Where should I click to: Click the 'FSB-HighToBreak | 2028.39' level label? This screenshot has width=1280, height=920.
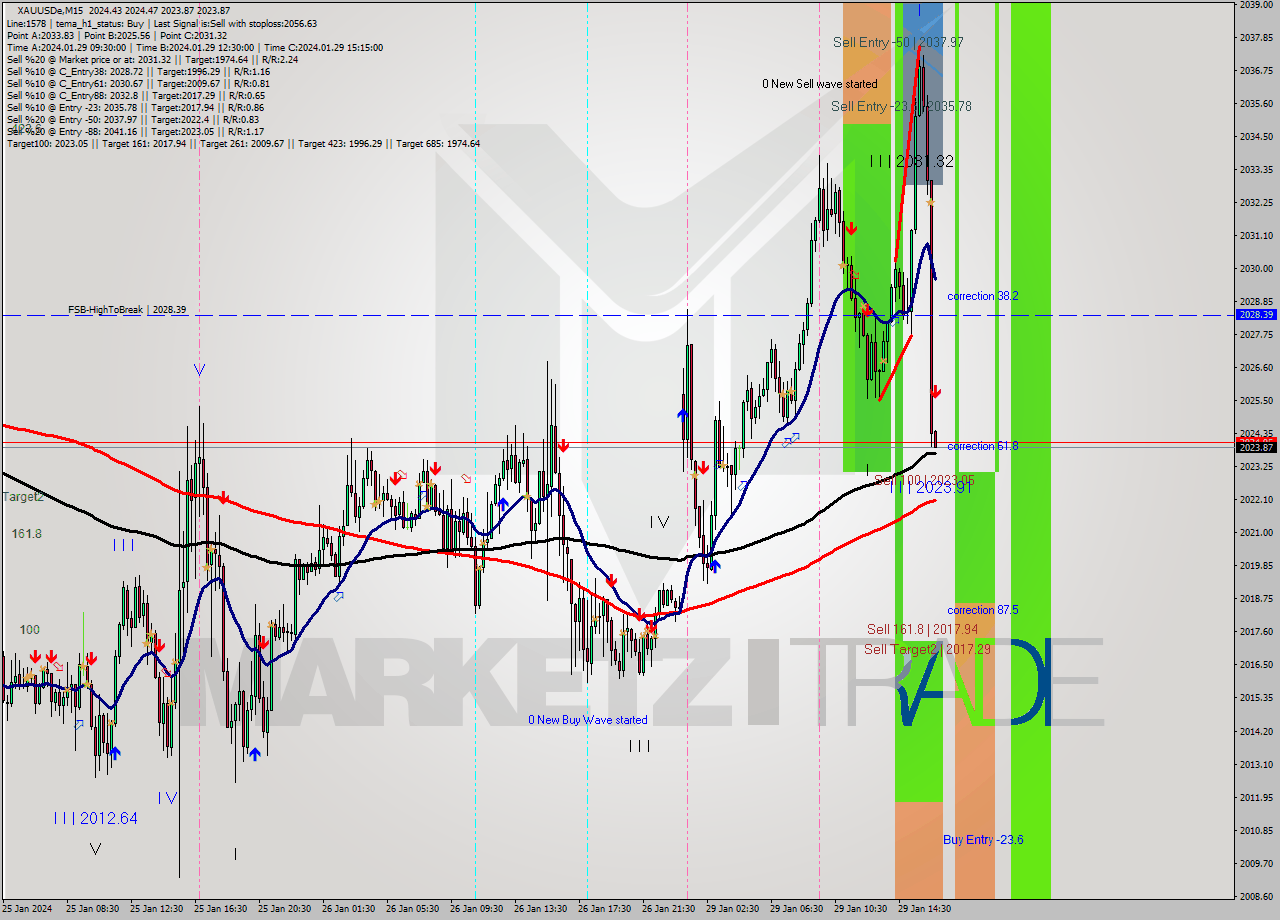pyautogui.click(x=127, y=310)
